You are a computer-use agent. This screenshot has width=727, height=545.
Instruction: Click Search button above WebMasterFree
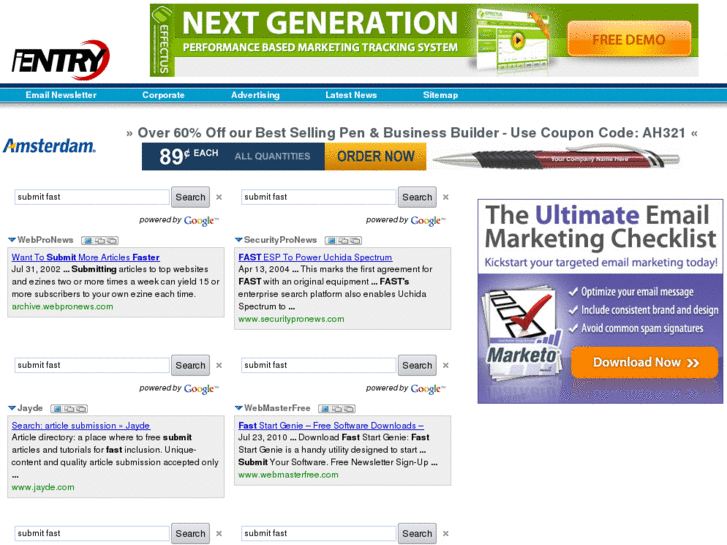coord(417,365)
